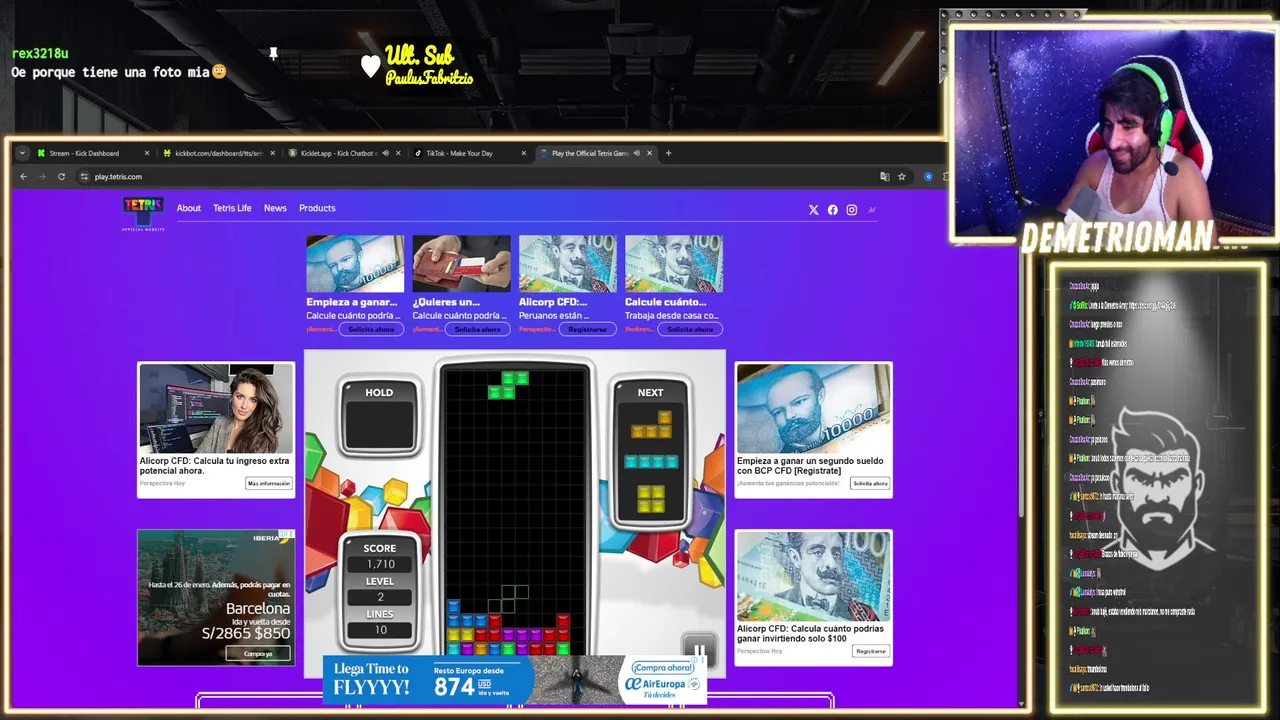Click Solicita ahora under Calcule cuánto ad
Image resolution: width=1280 pixels, height=720 pixels.
click(x=690, y=329)
